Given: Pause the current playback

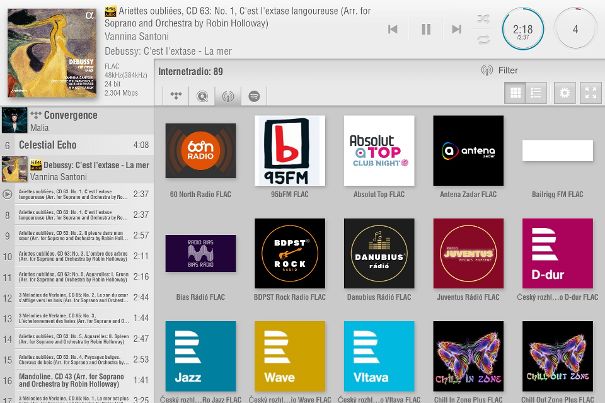Looking at the screenshot, I should [x=426, y=29].
